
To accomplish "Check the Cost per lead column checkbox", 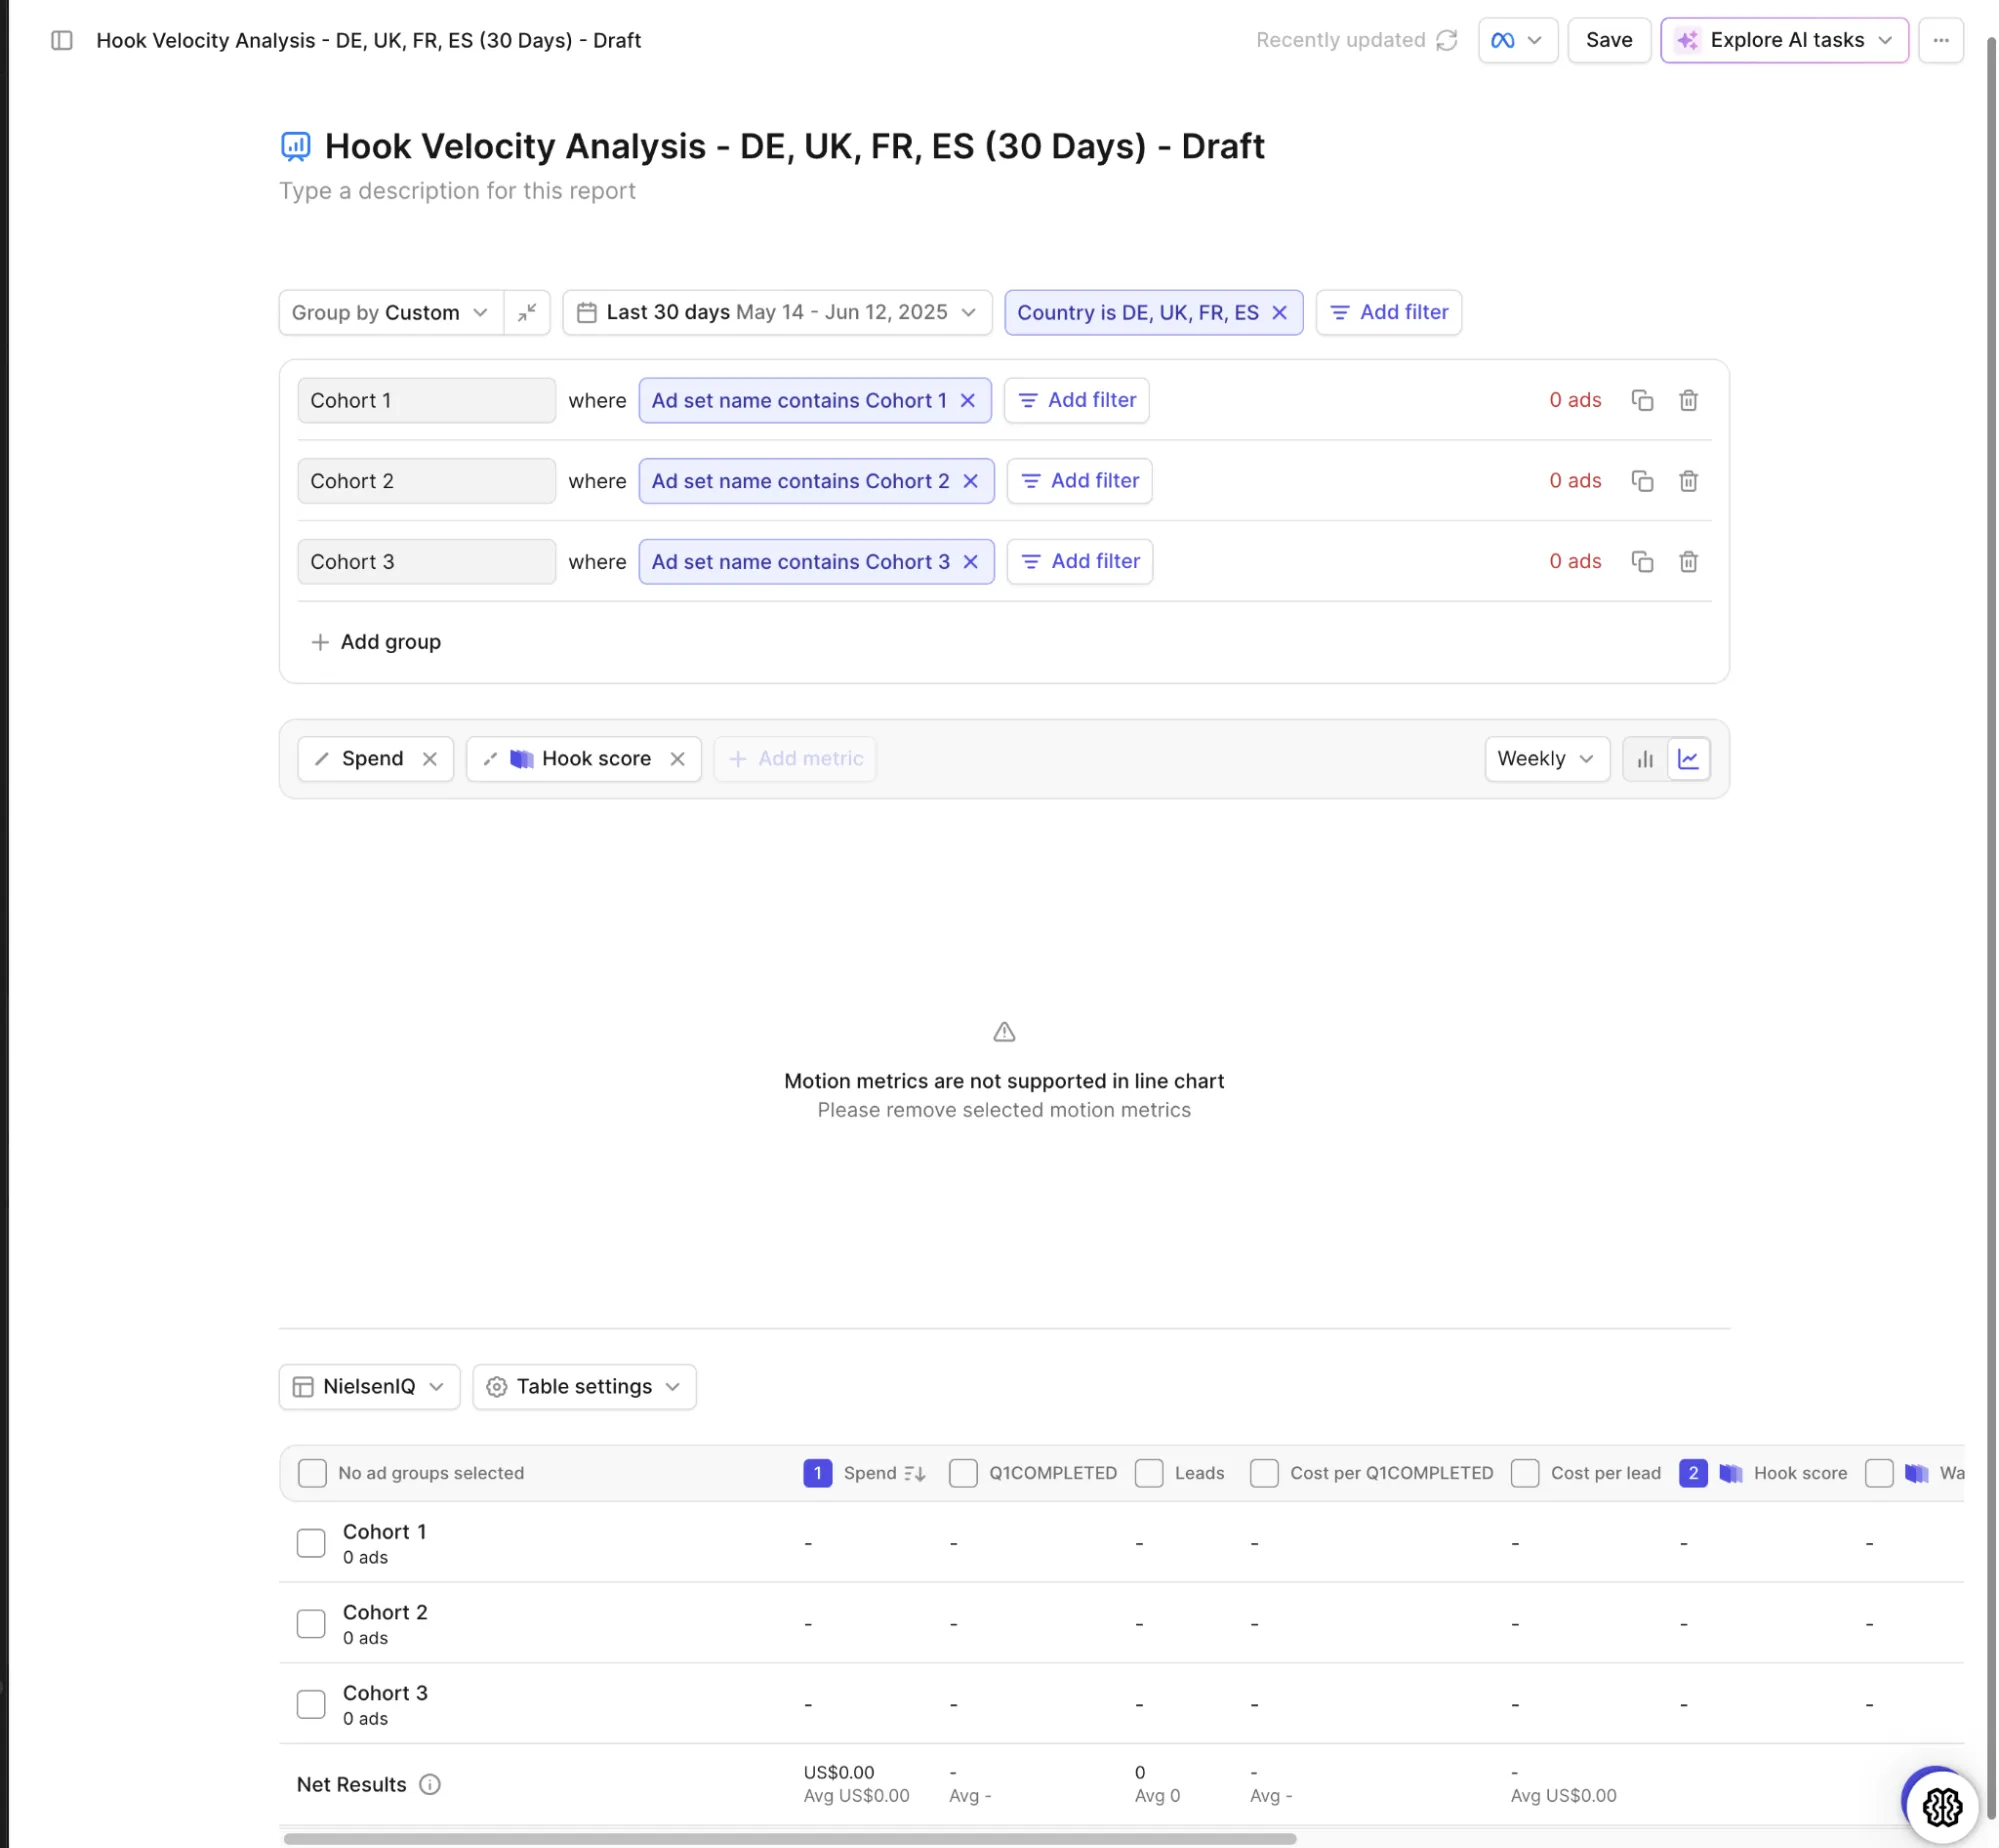I will (1524, 1473).
